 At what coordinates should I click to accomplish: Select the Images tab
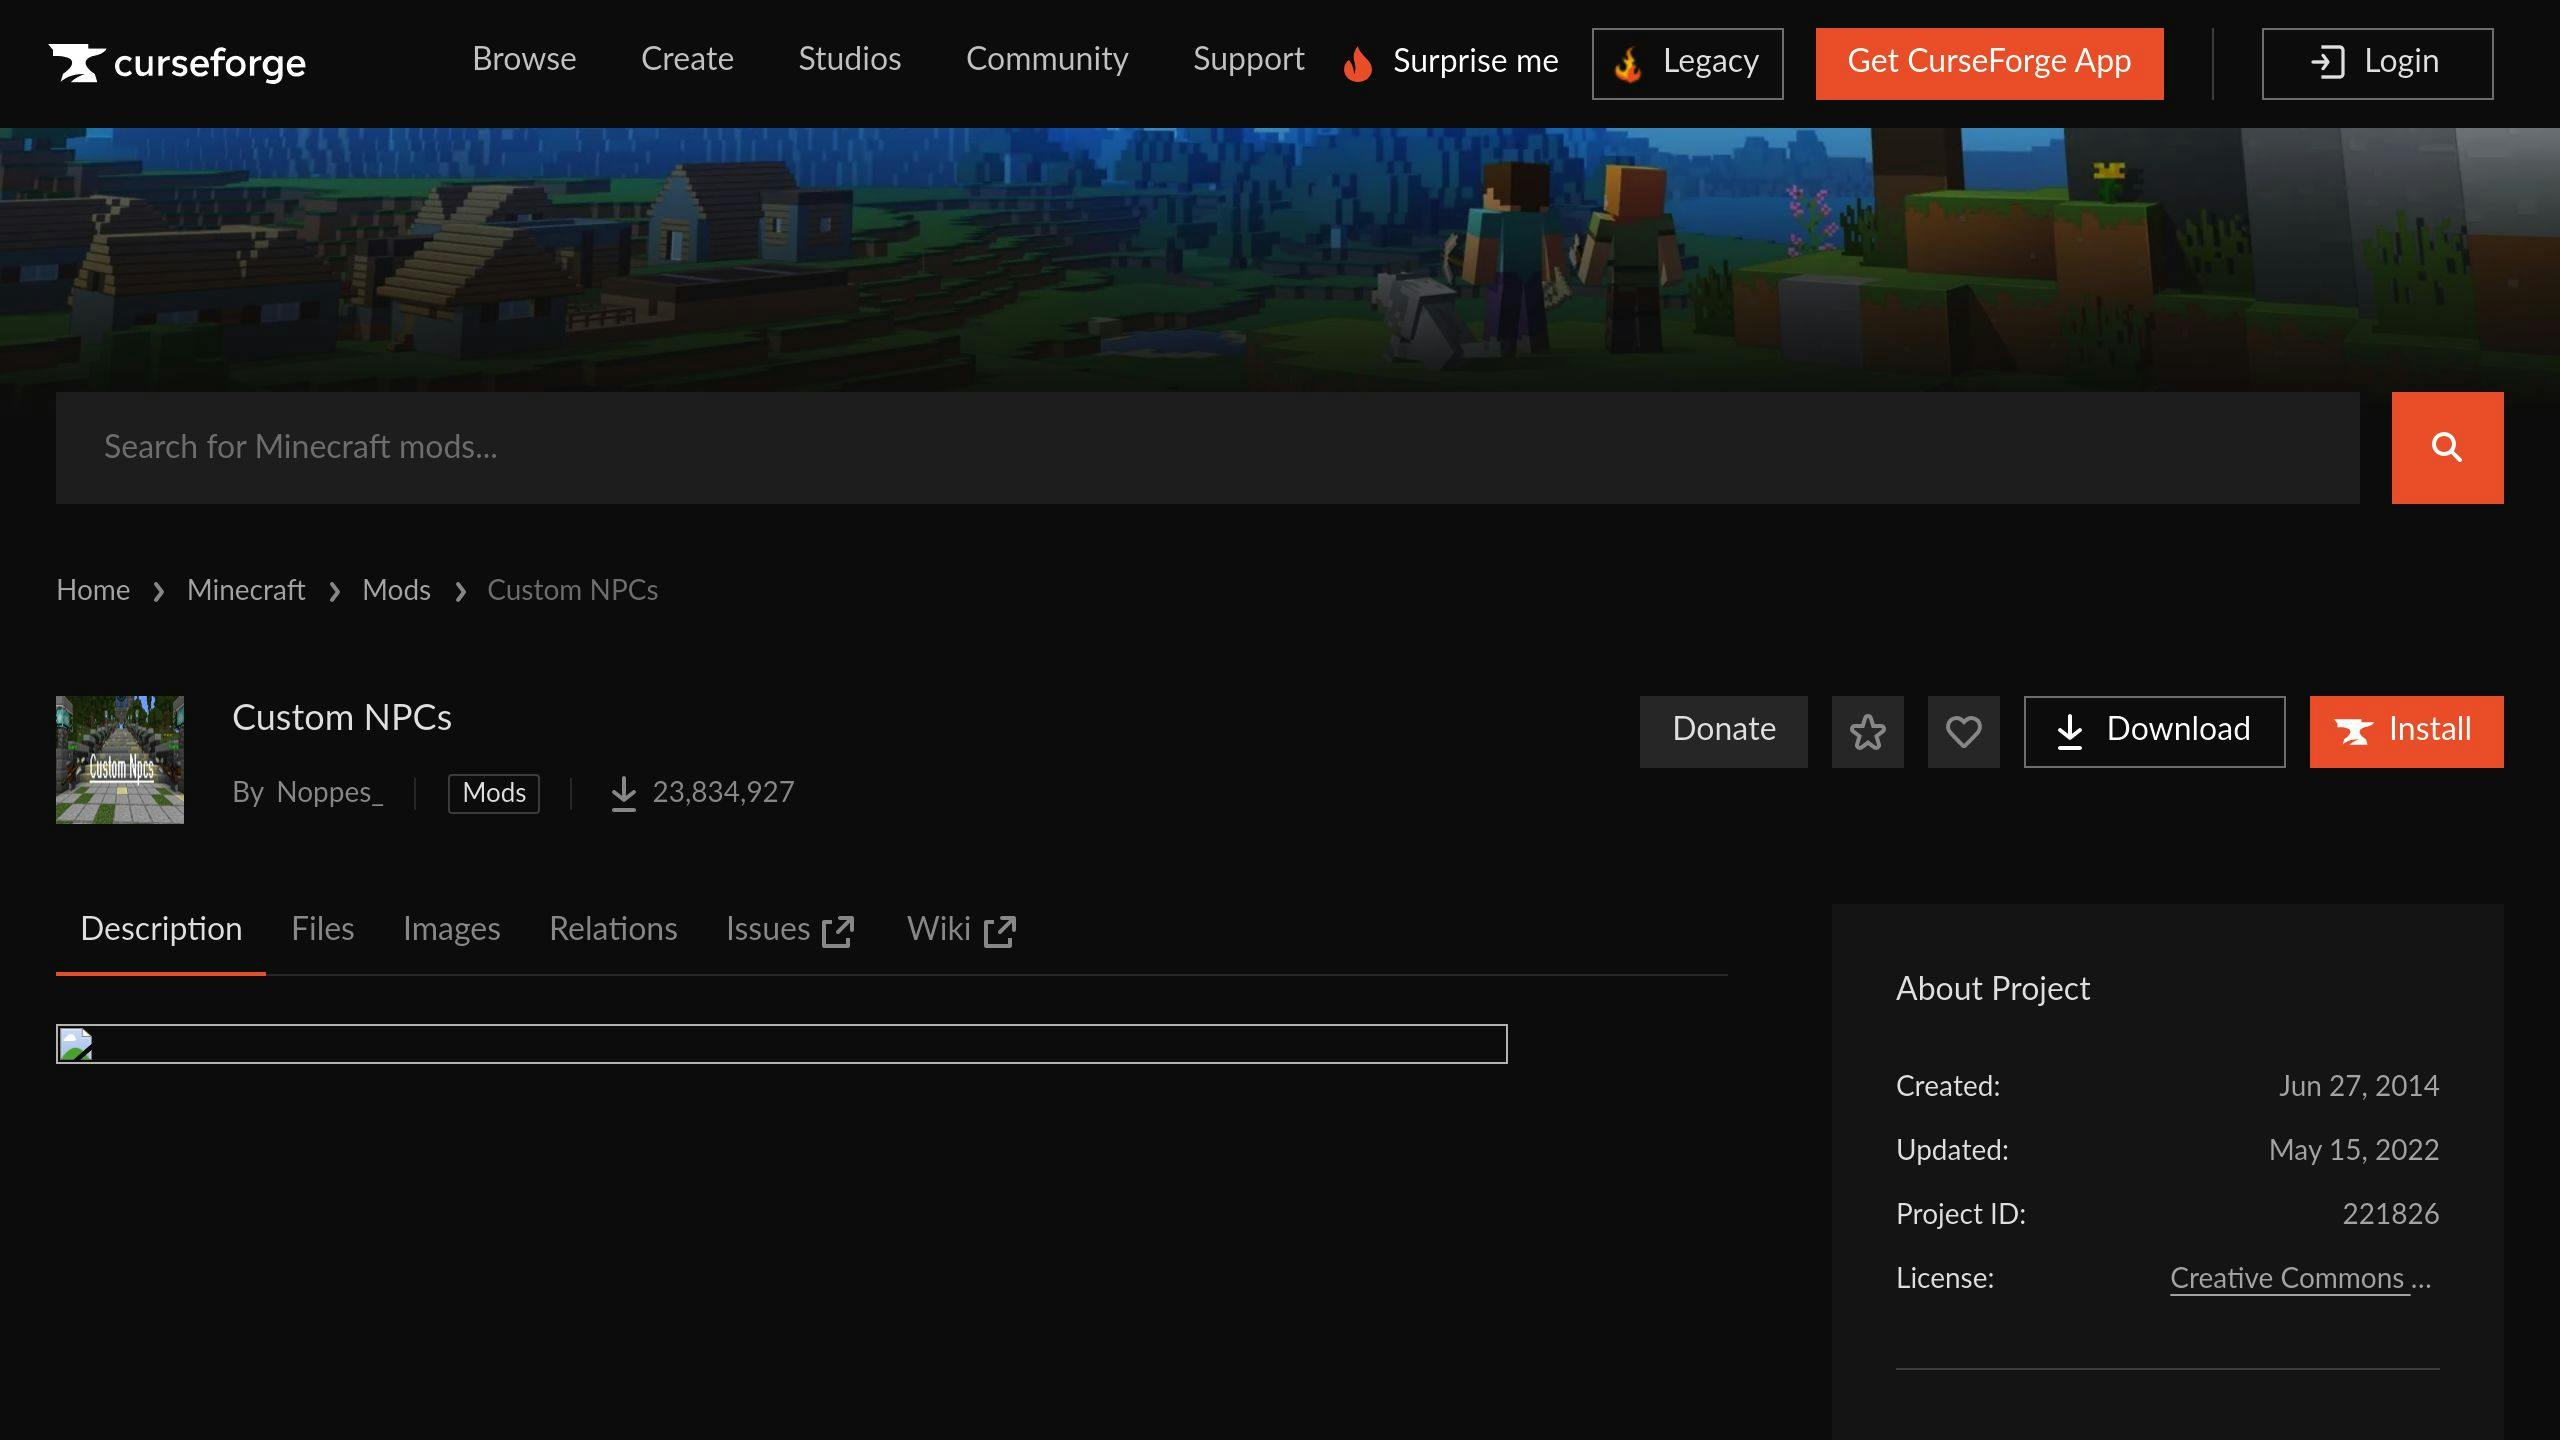[450, 930]
